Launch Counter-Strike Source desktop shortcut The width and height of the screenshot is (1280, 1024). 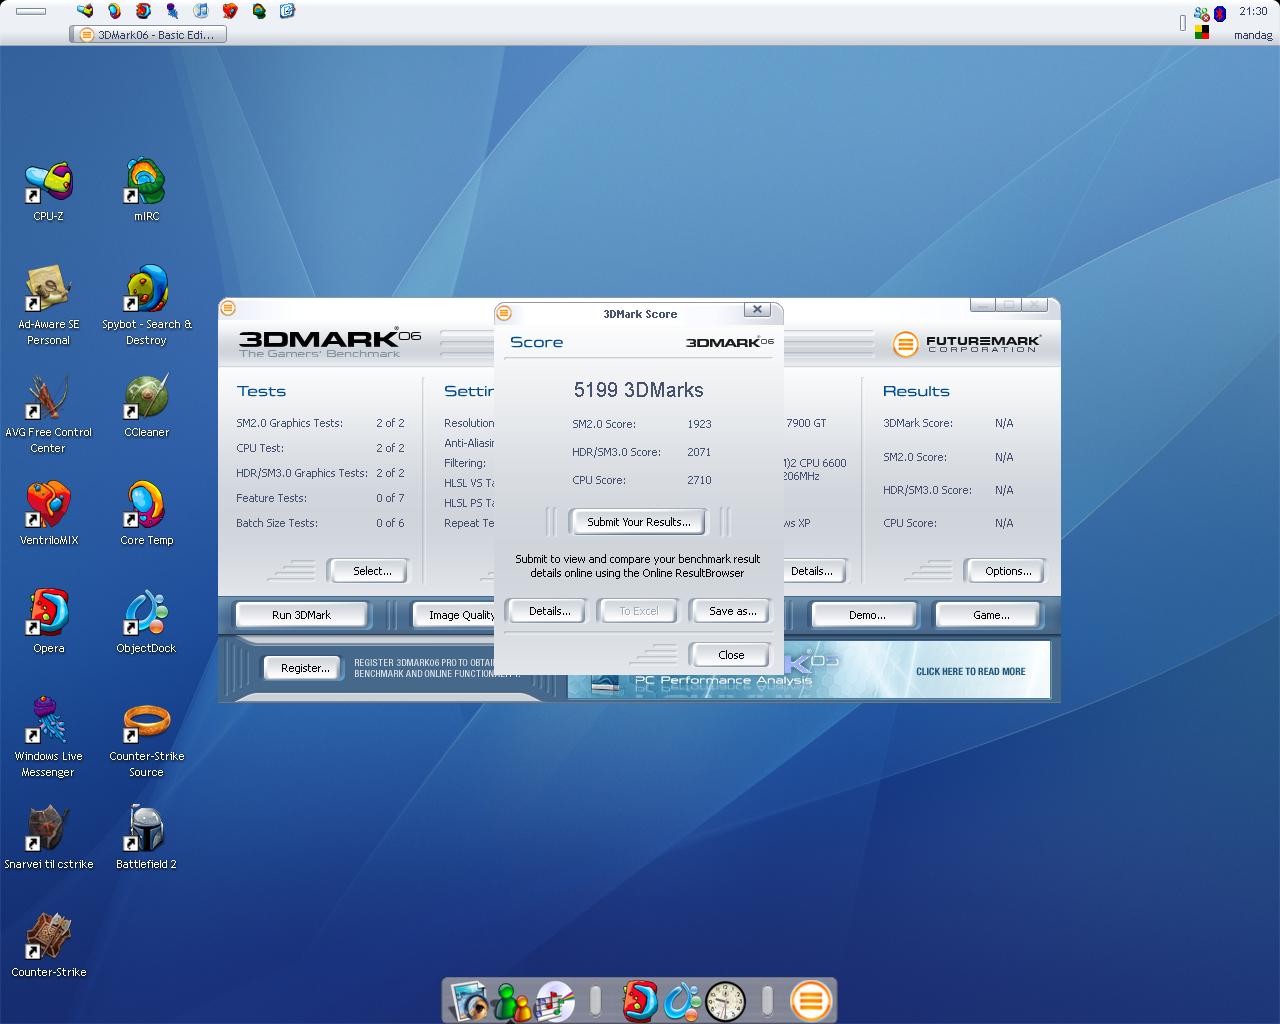pyautogui.click(x=146, y=737)
